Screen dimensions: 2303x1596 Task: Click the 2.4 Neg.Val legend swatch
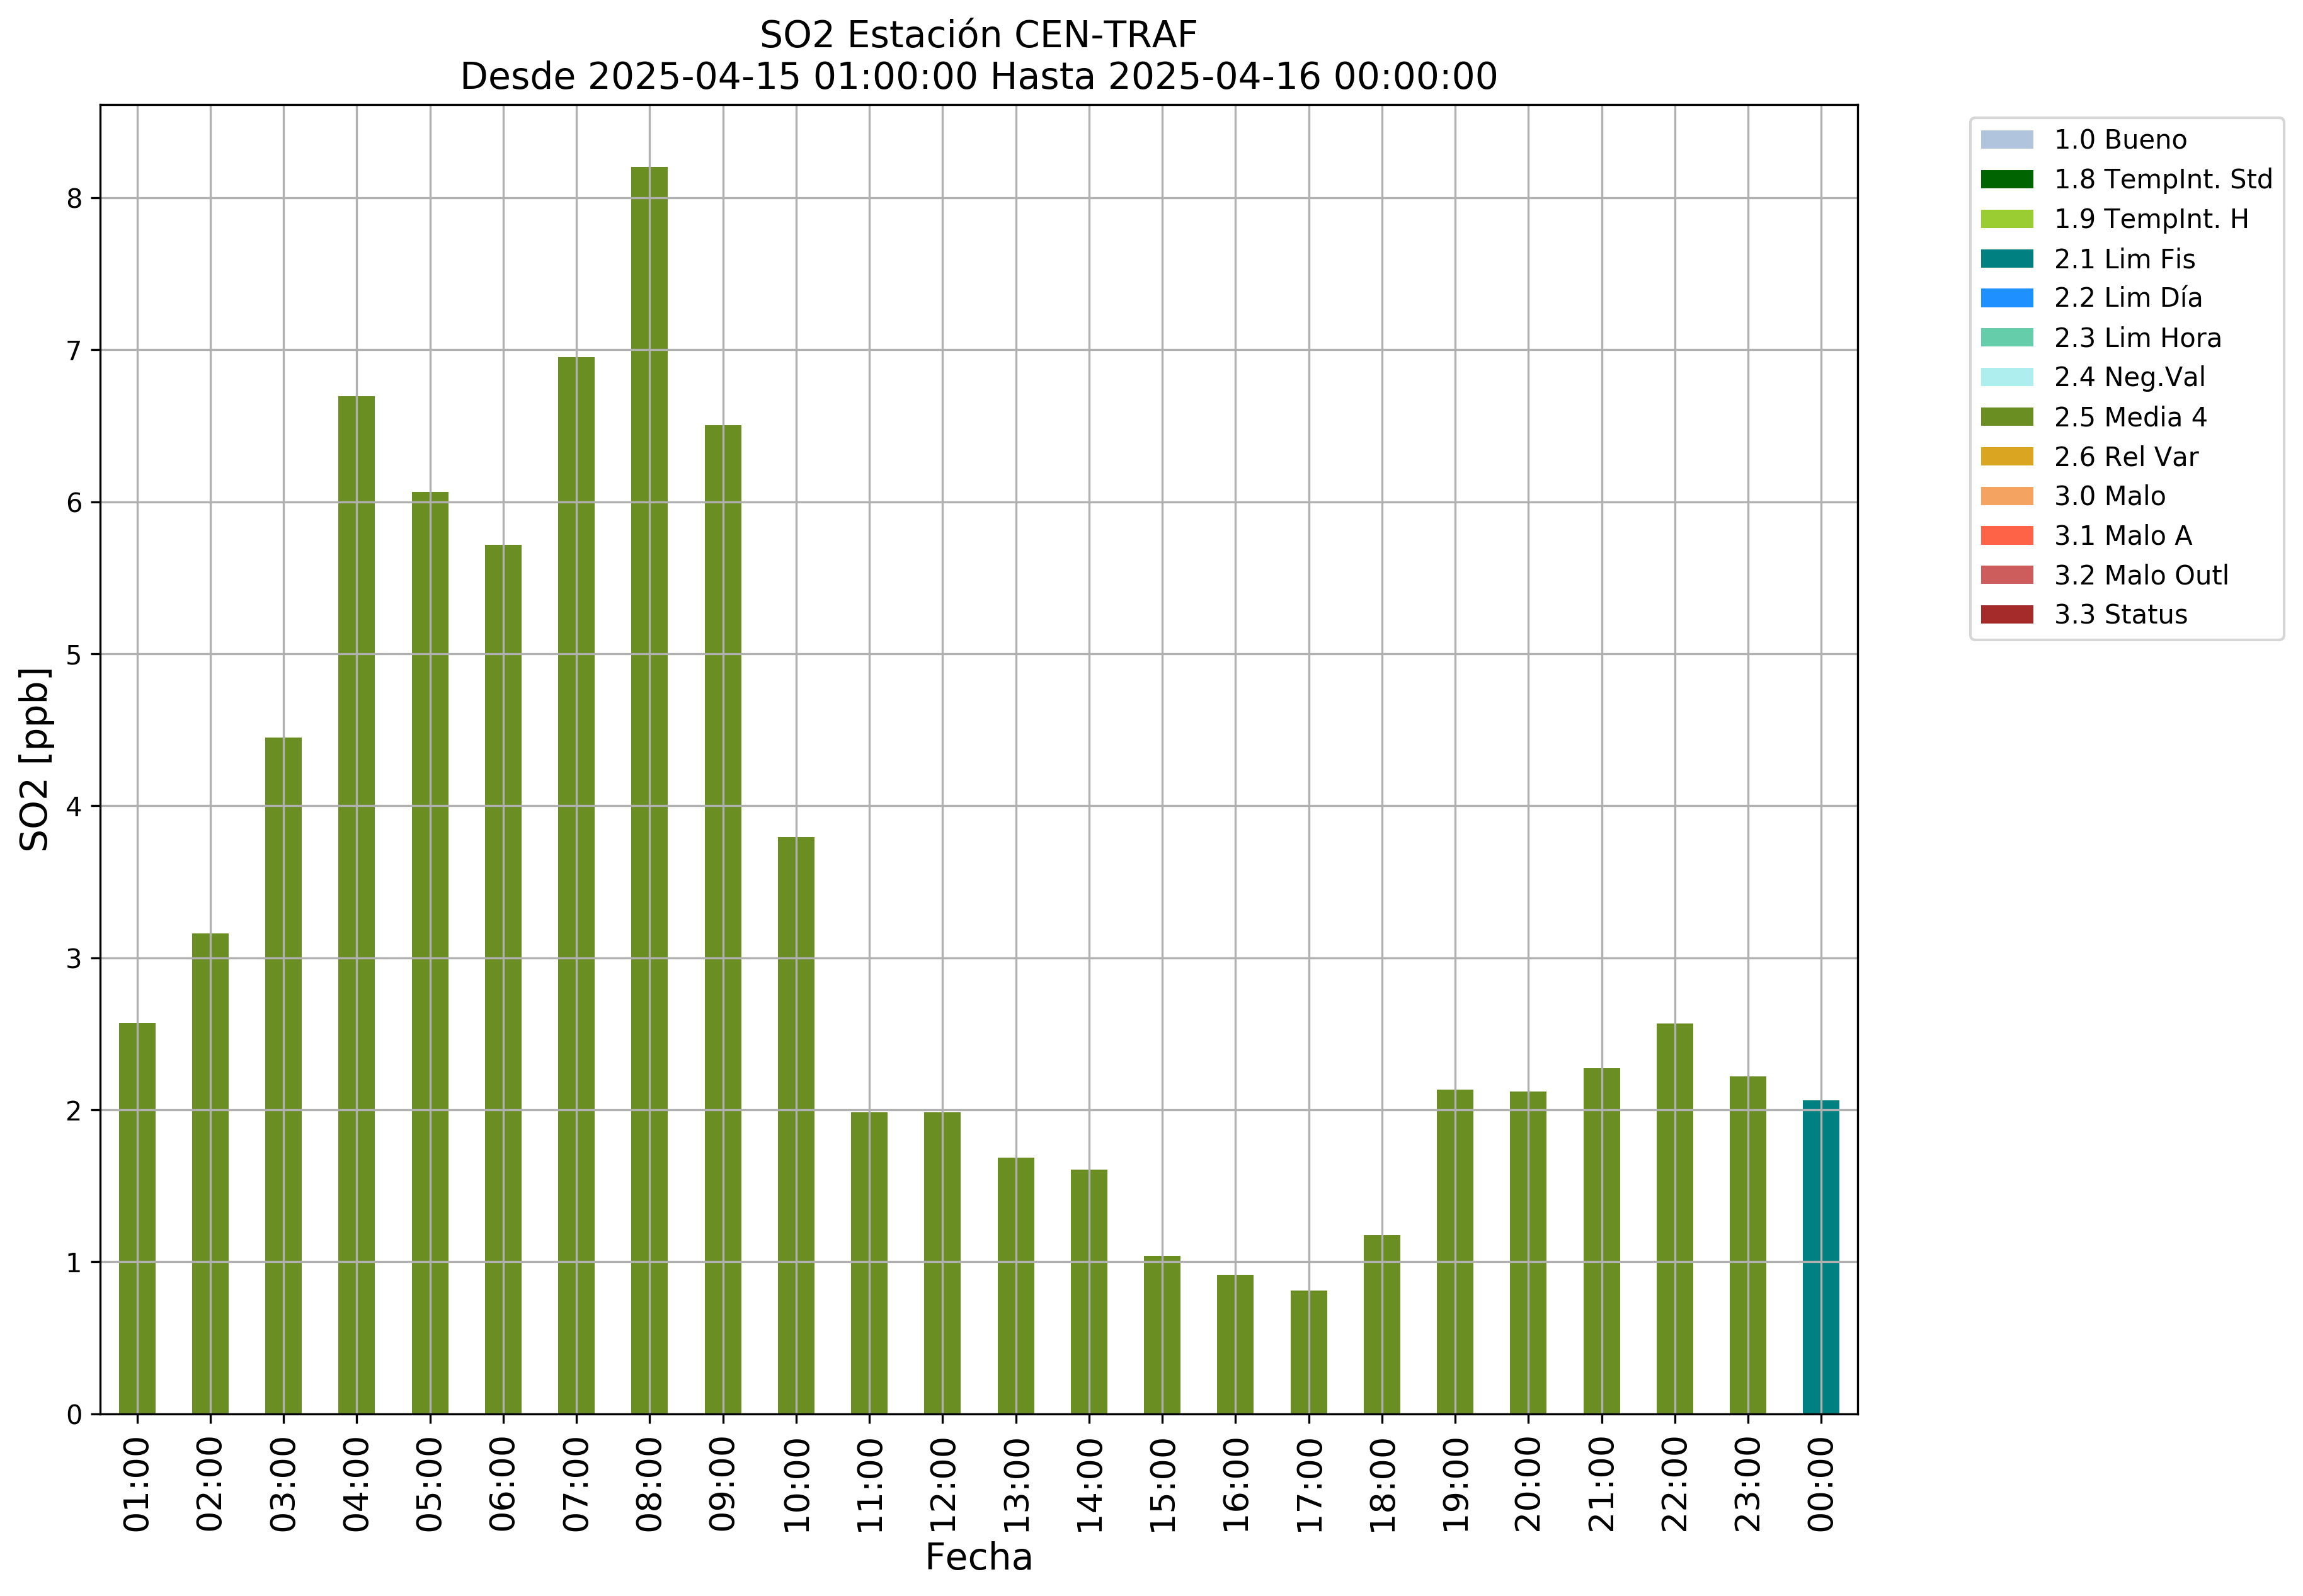pyautogui.click(x=2006, y=377)
